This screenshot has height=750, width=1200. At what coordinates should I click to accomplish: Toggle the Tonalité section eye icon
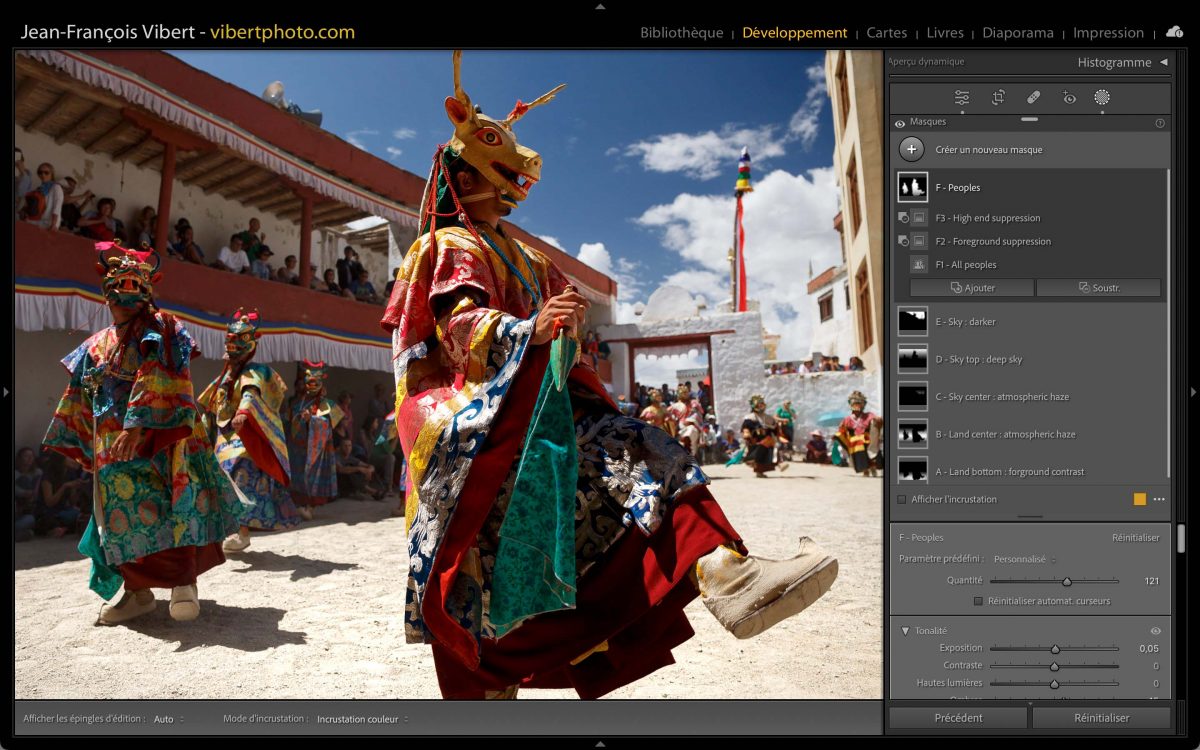[1156, 631]
